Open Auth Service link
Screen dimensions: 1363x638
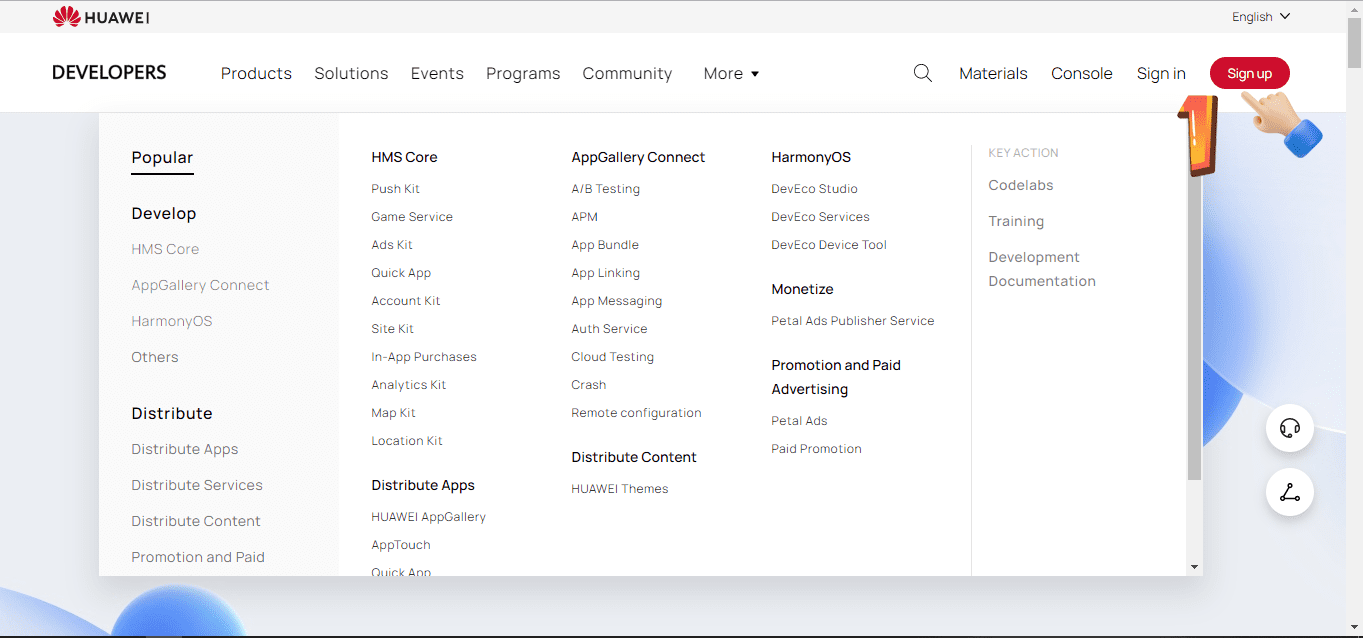(609, 329)
